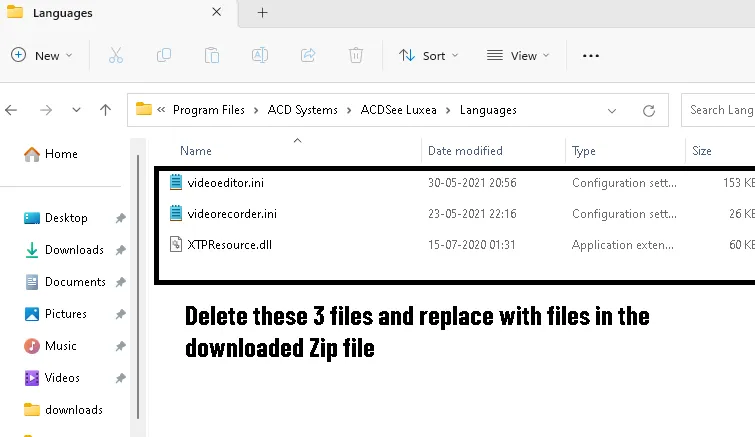Open See more three-dots menu
This screenshot has height=437, width=755.
point(590,56)
